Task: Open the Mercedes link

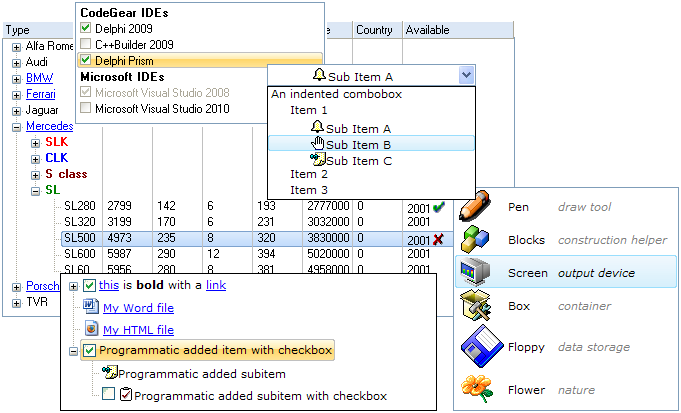Action: pos(50,126)
